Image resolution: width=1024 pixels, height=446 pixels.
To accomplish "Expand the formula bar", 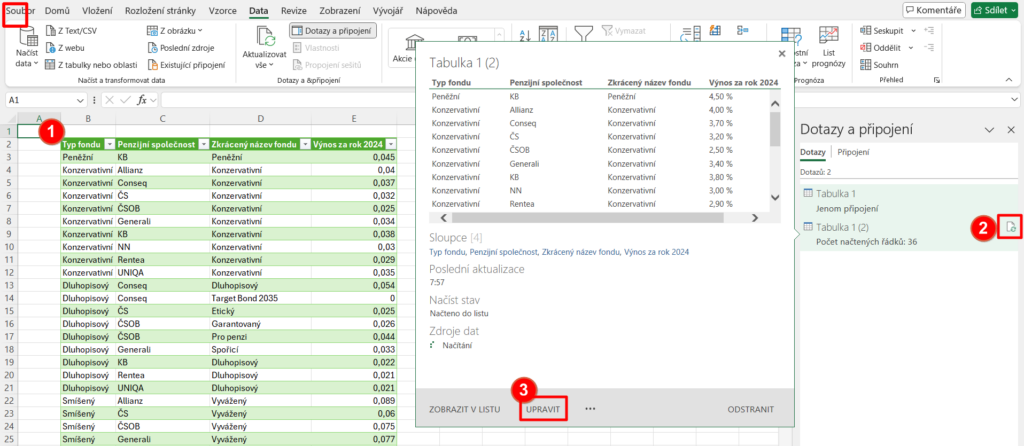I will click(1014, 99).
